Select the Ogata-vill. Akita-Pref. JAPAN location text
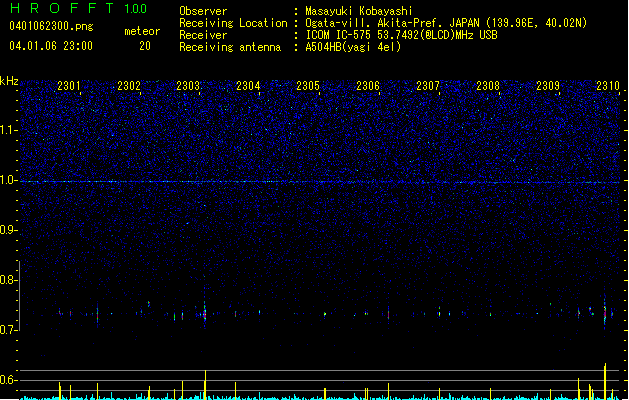Screen dimensions: 629x400 (x=446, y=23)
